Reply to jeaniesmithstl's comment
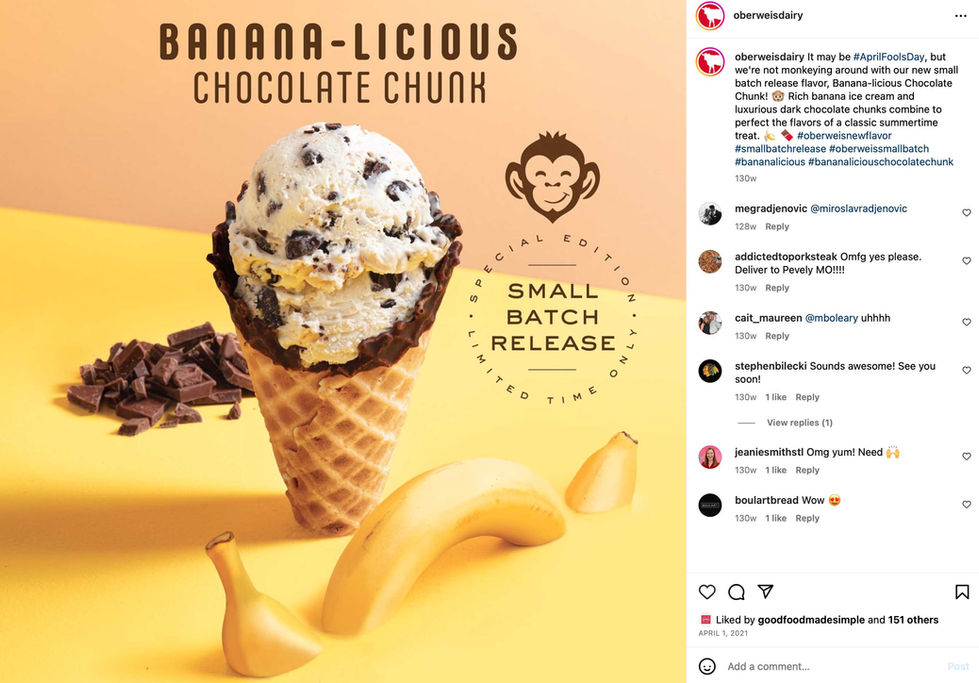Viewport: 979px width, 683px height. (x=807, y=470)
